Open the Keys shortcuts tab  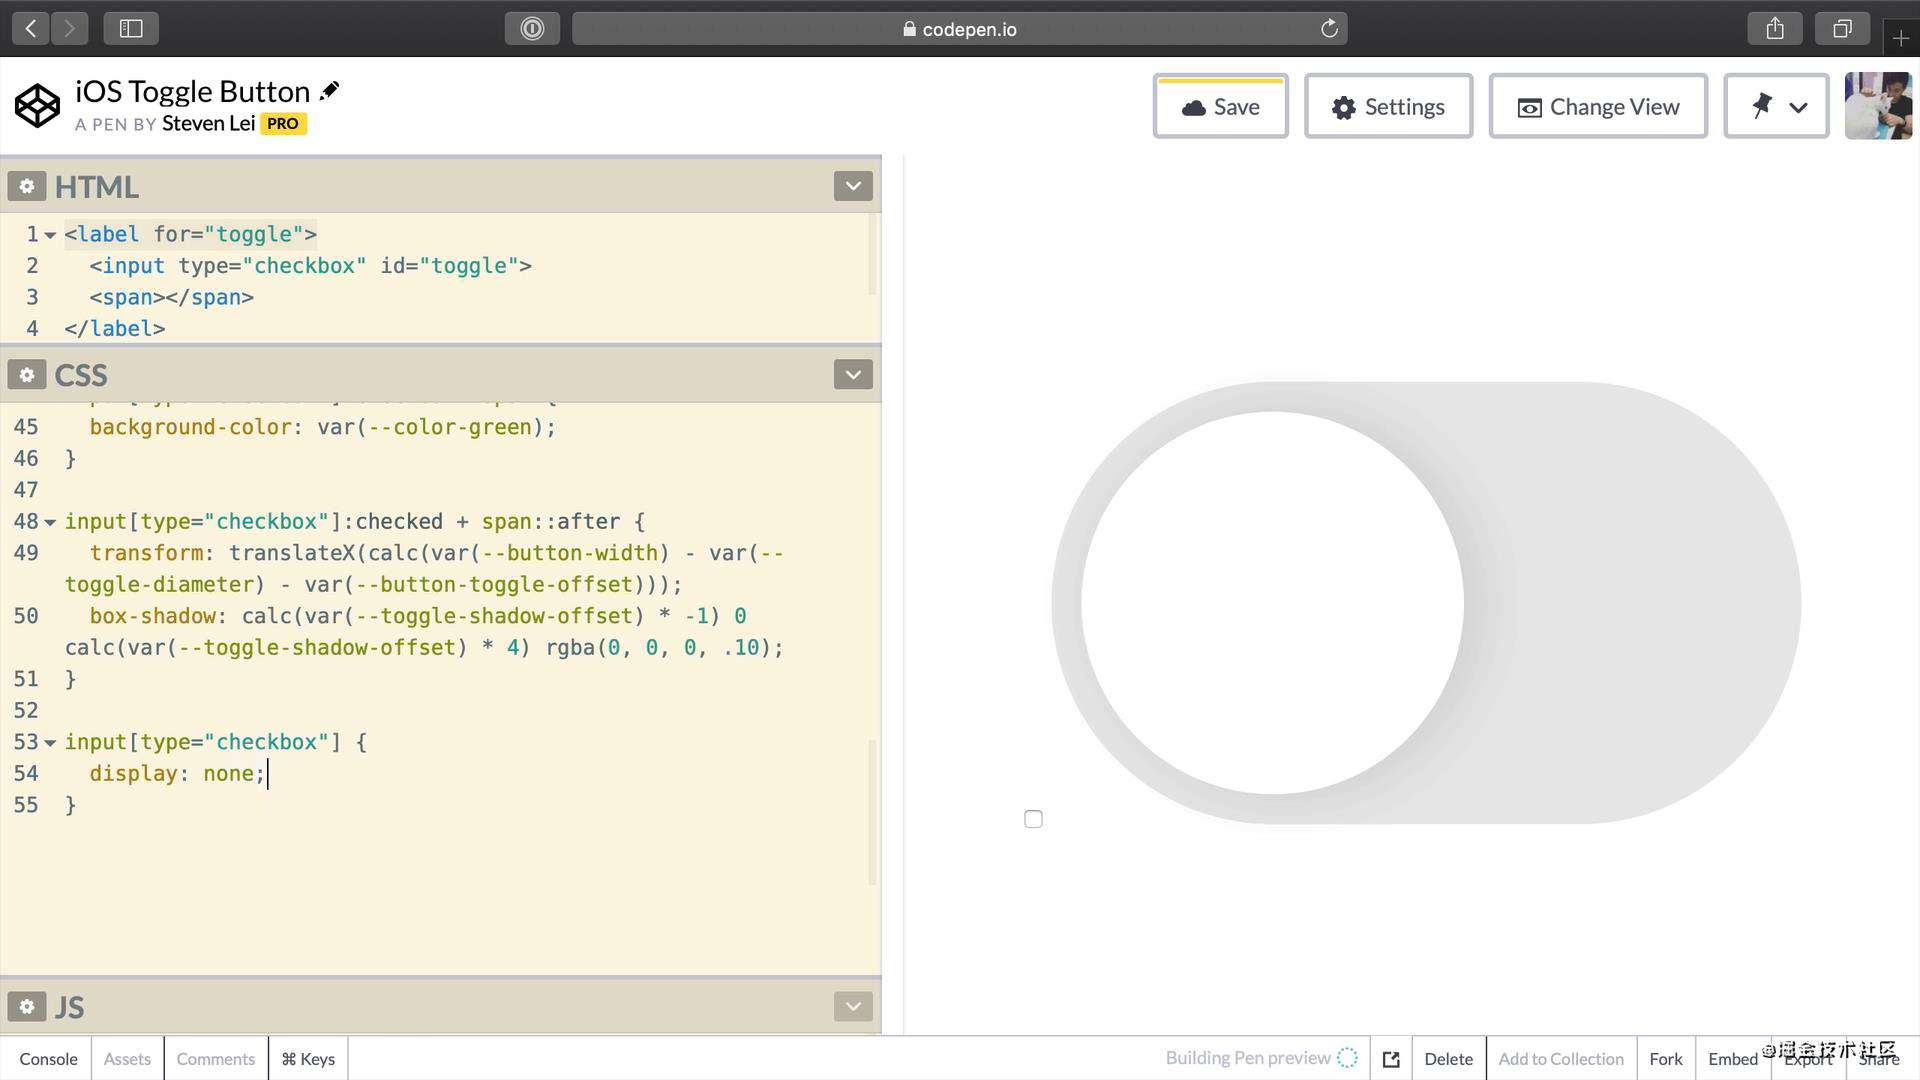(x=308, y=1059)
